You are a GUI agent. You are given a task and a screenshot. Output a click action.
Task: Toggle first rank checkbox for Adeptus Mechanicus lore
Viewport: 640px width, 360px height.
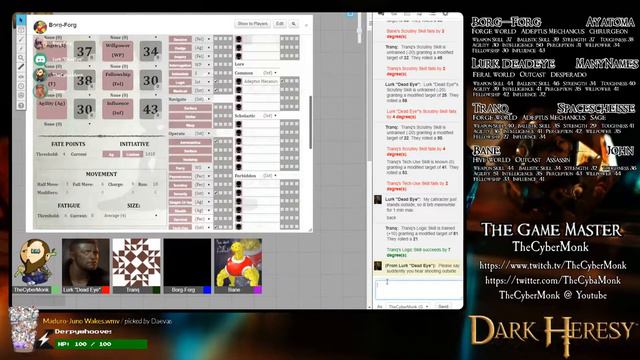coord(282,81)
